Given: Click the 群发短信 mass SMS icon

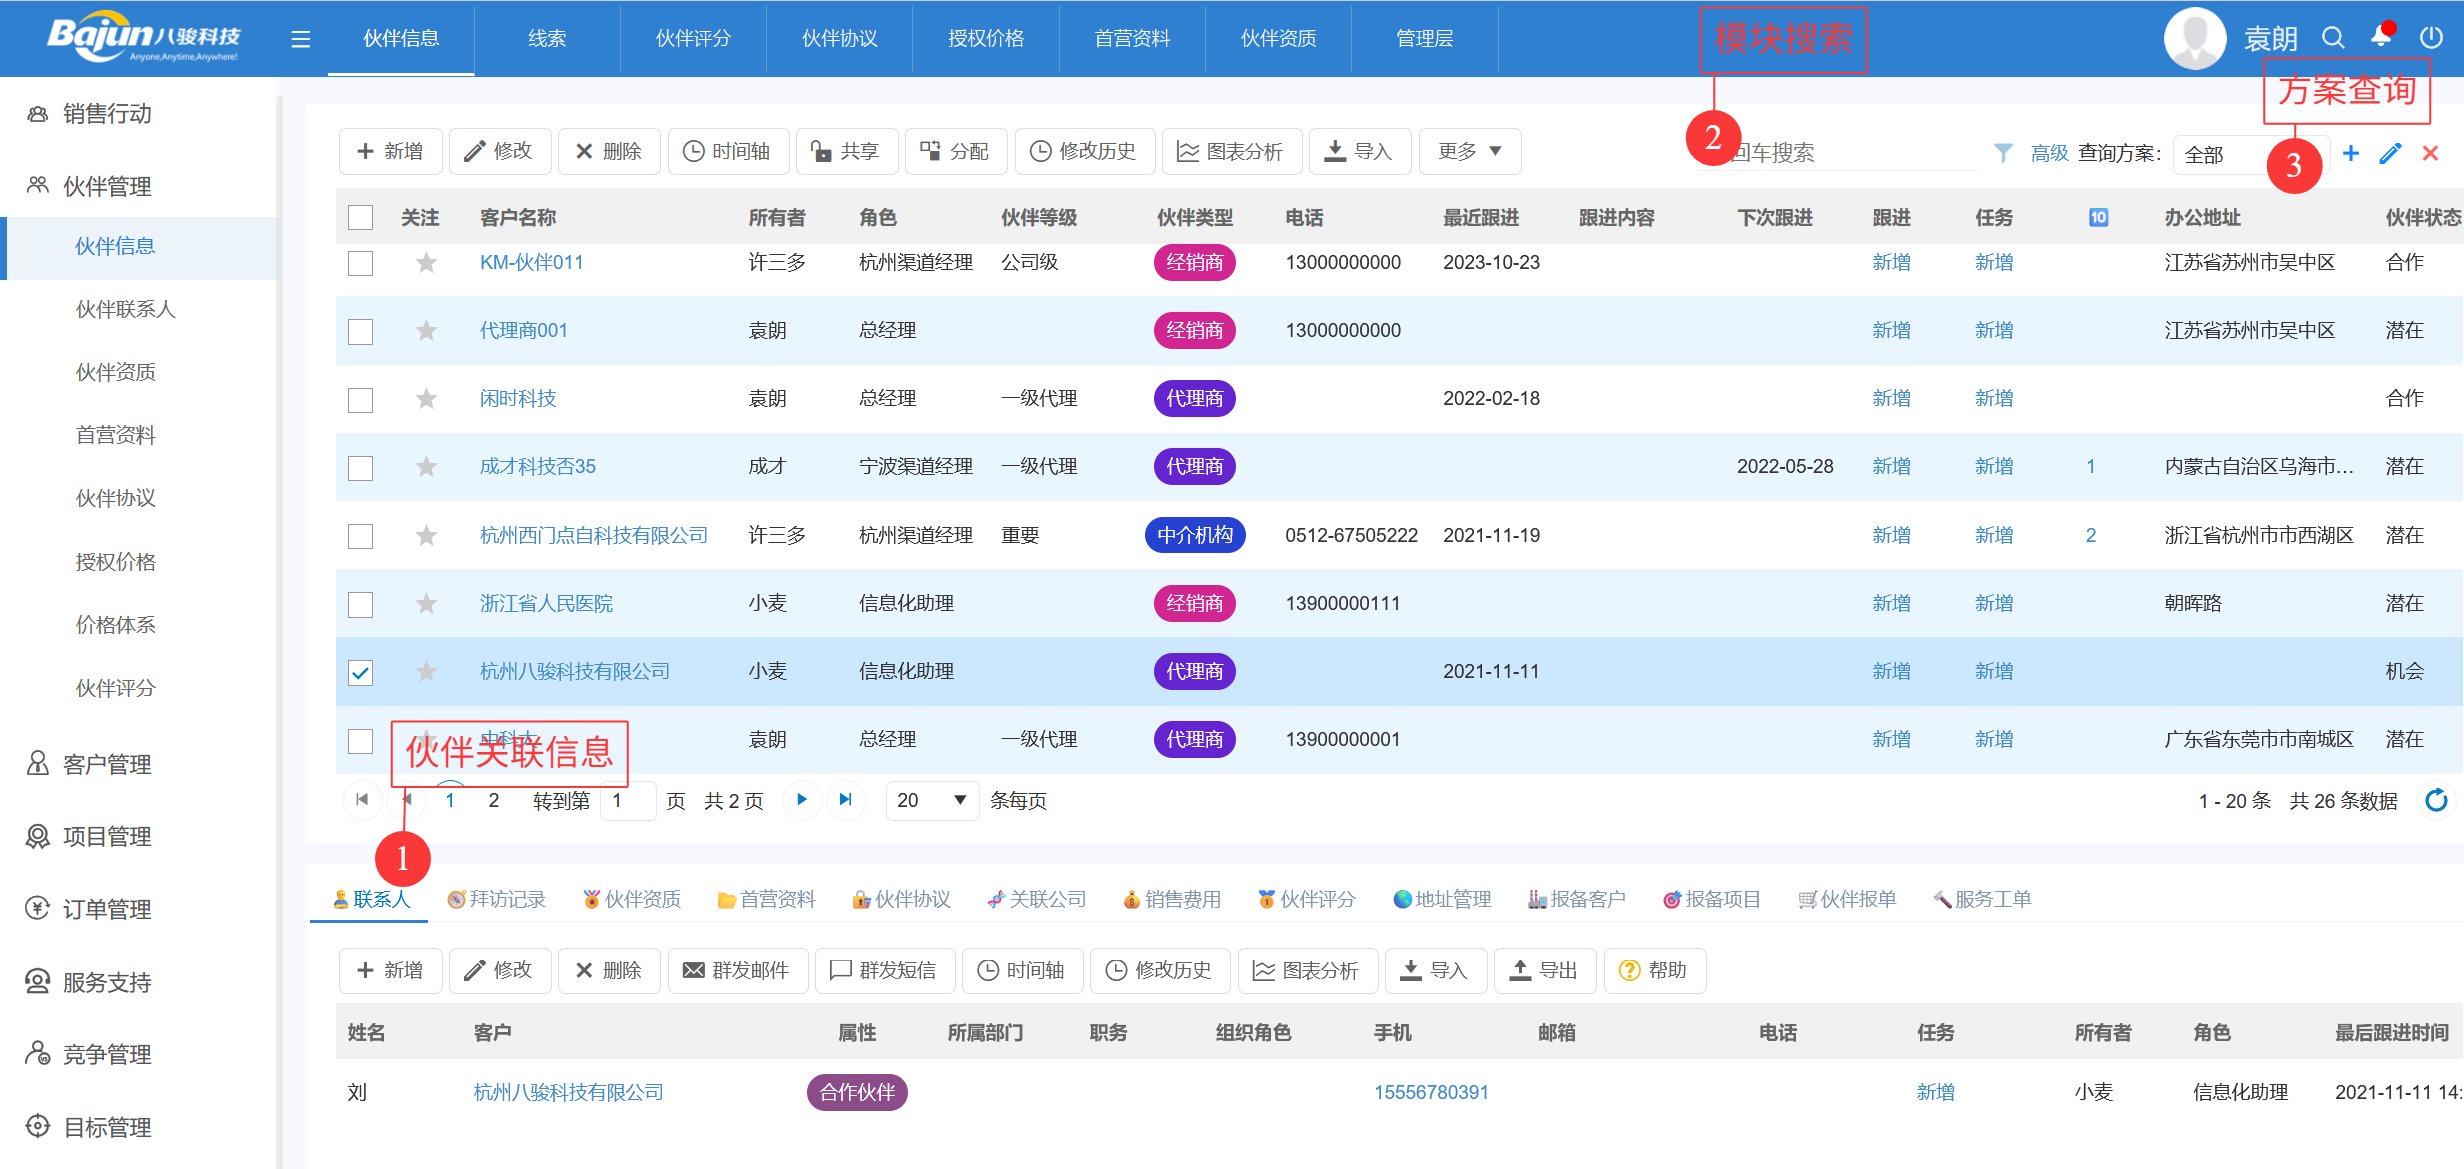Looking at the screenshot, I should point(884,970).
